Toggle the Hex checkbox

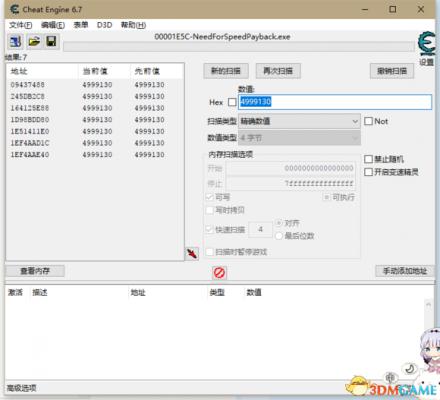click(232, 102)
